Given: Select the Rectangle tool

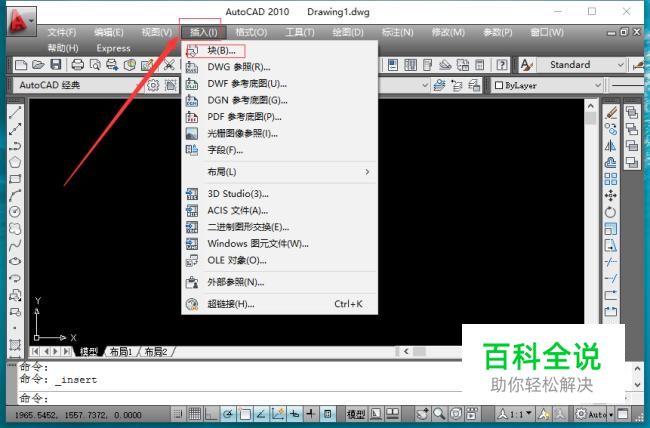Looking at the screenshot, I should click(x=15, y=179).
